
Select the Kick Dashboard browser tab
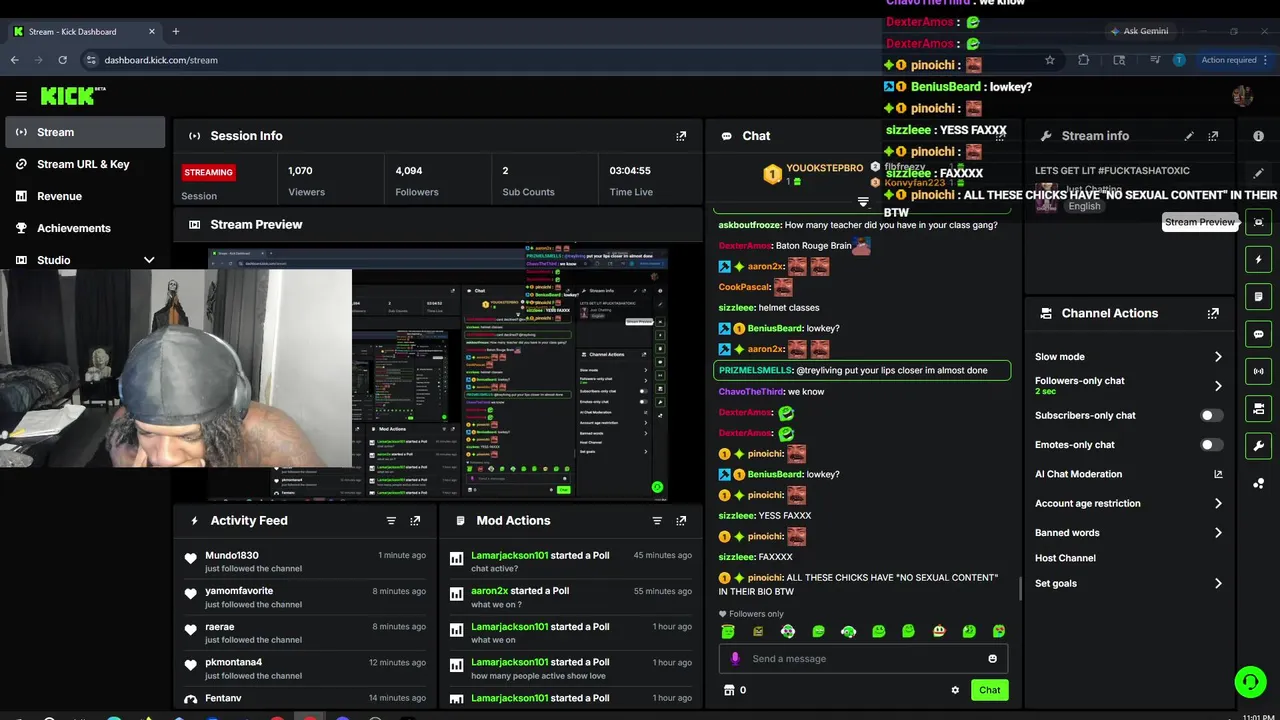pos(83,31)
